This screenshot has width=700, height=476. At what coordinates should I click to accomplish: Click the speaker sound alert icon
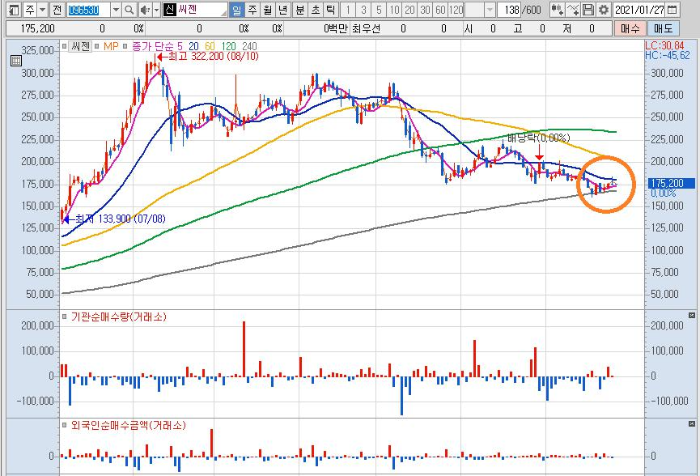(145, 9)
